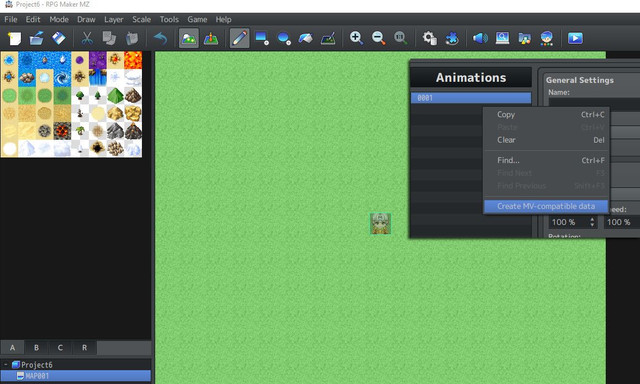The image size is (640, 384).
Task: Pick the lava tile in palette
Action: 133,60
